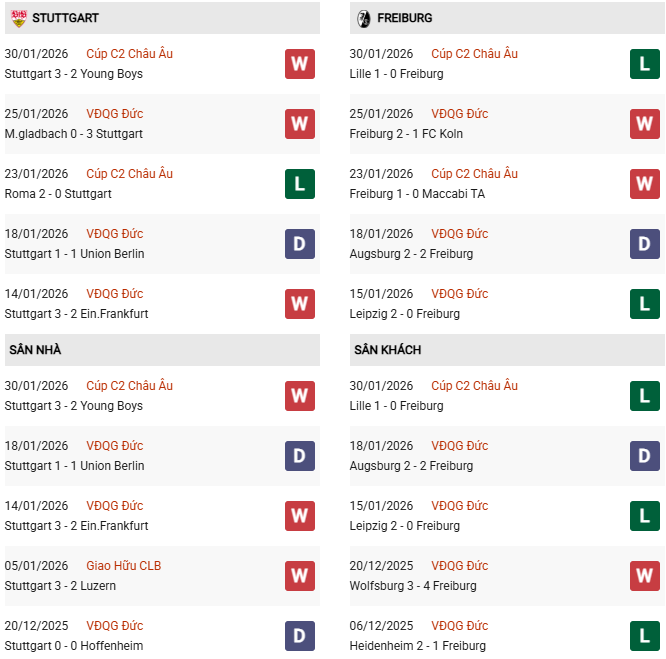
Task: Click the D badge for Stuttgart vs Hoffenheim
Action: point(299,636)
